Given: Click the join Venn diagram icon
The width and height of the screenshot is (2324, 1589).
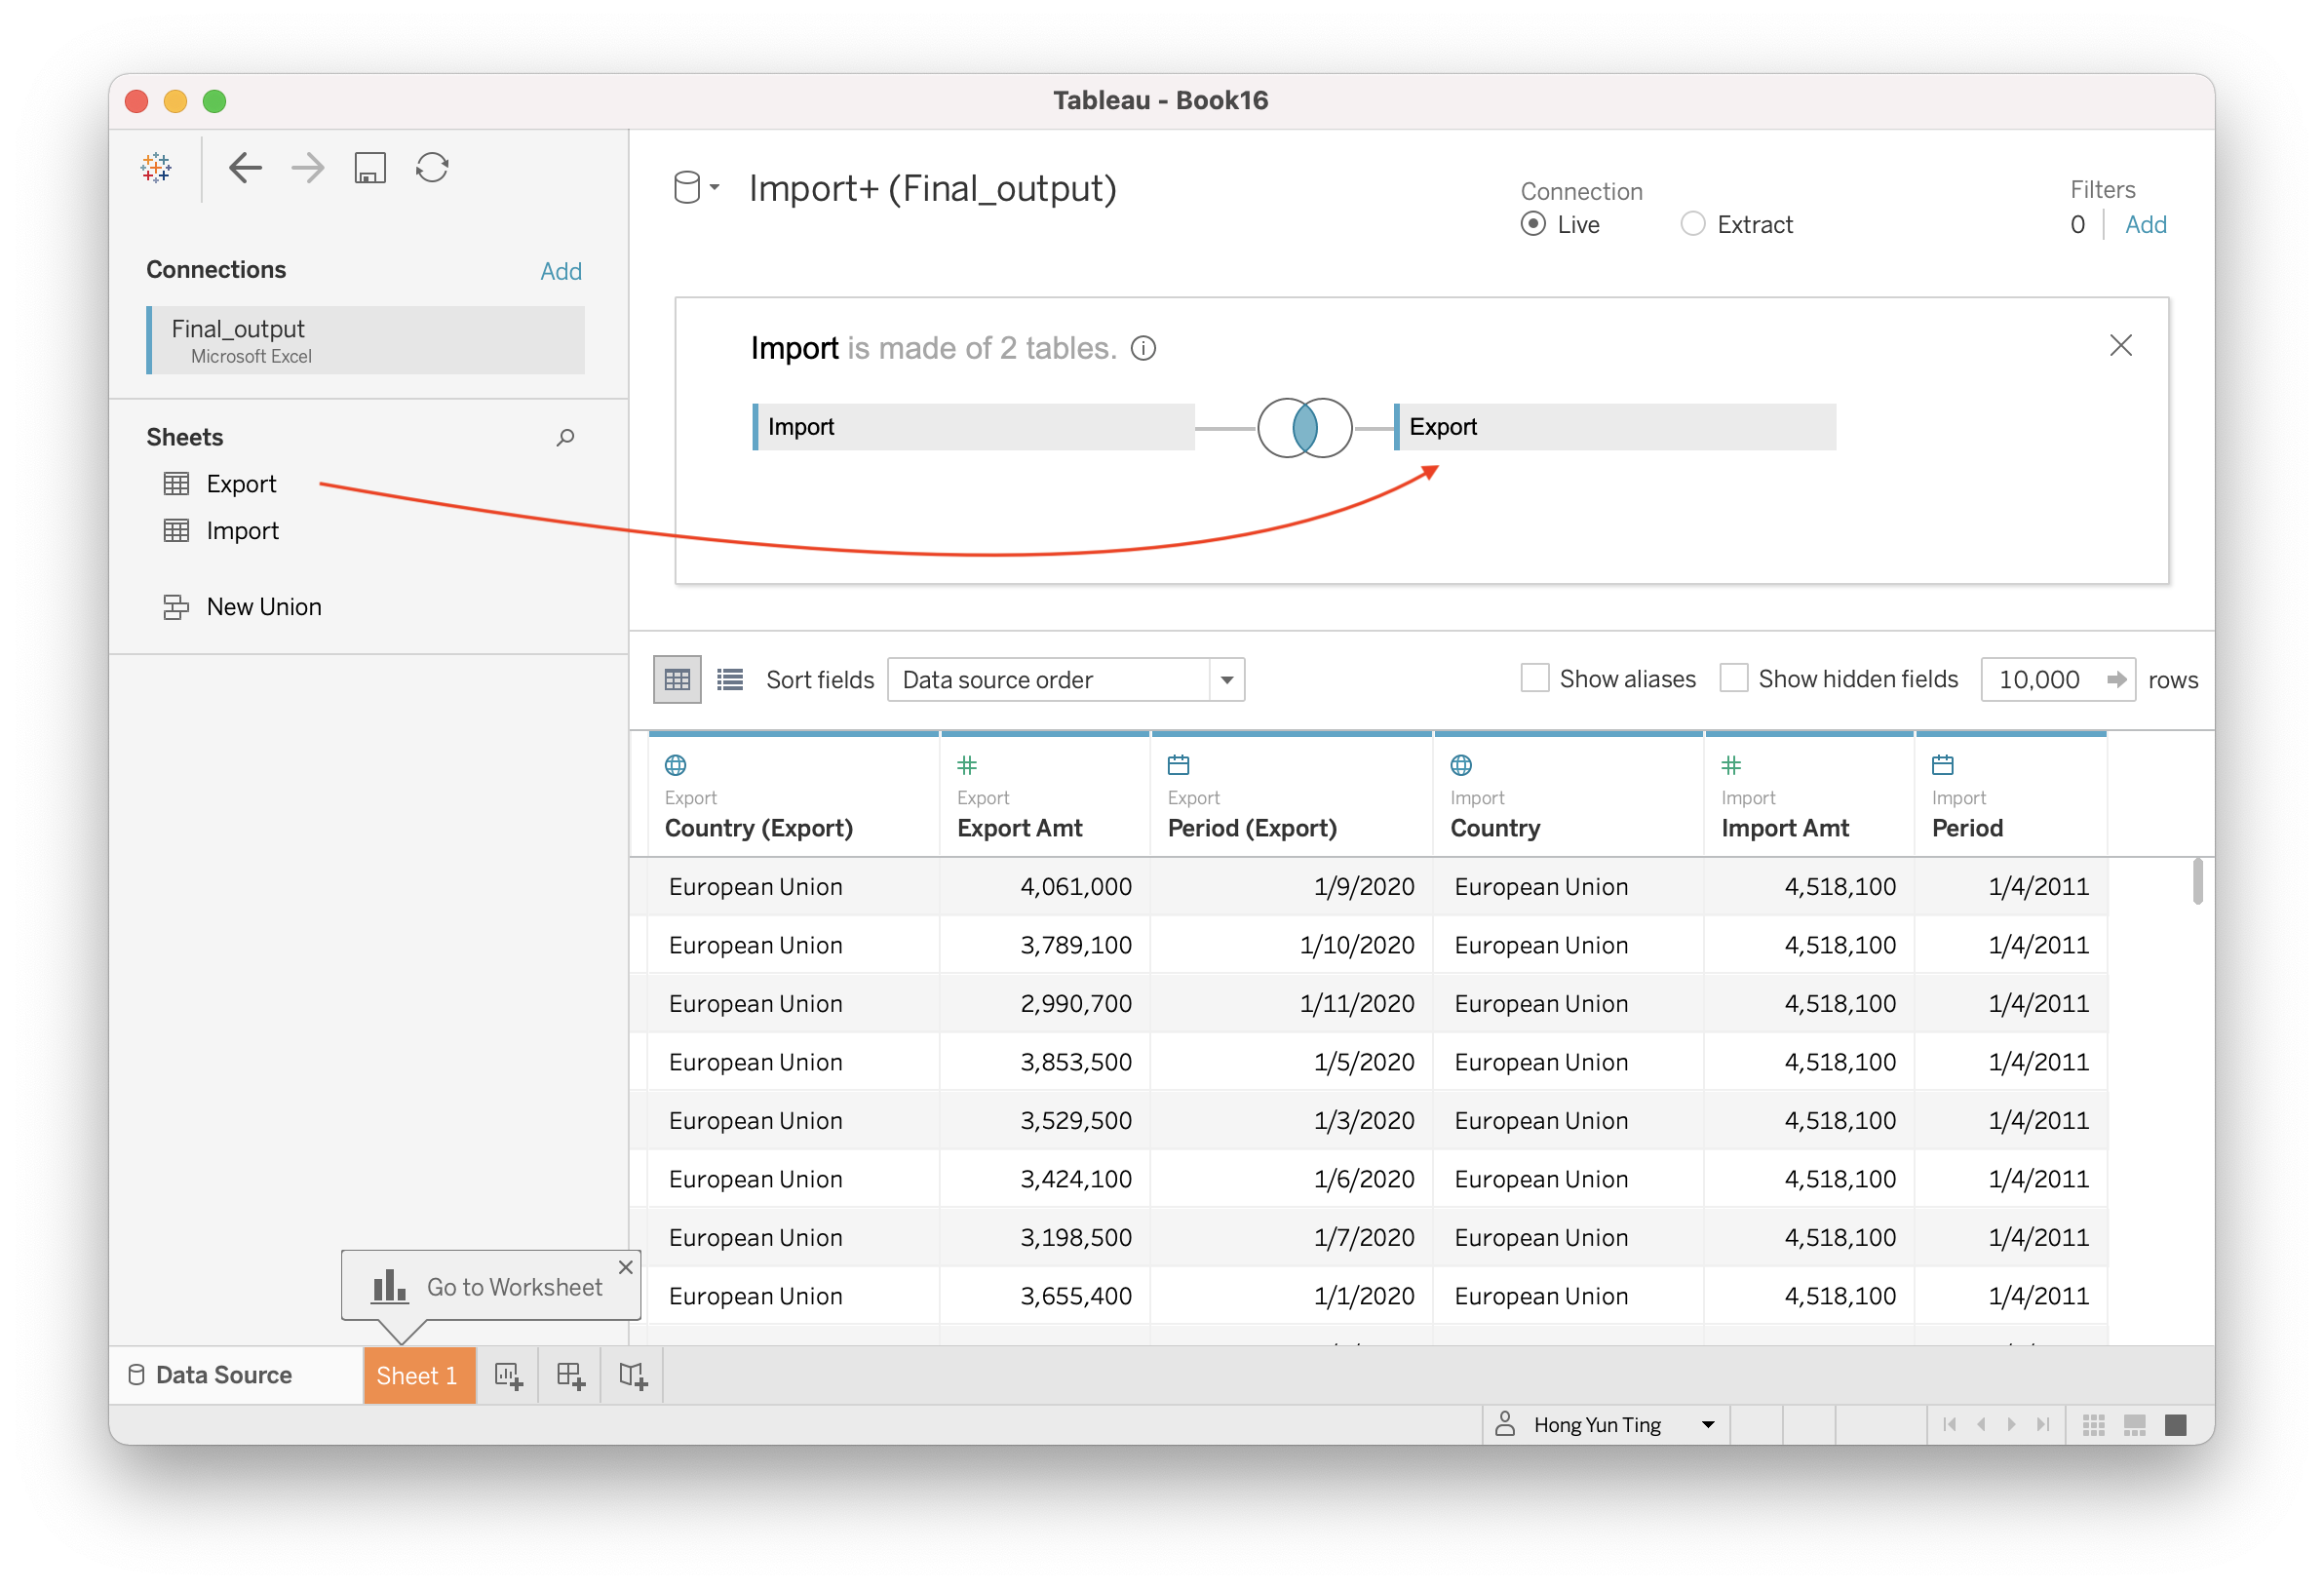Looking at the screenshot, I should [1304, 427].
